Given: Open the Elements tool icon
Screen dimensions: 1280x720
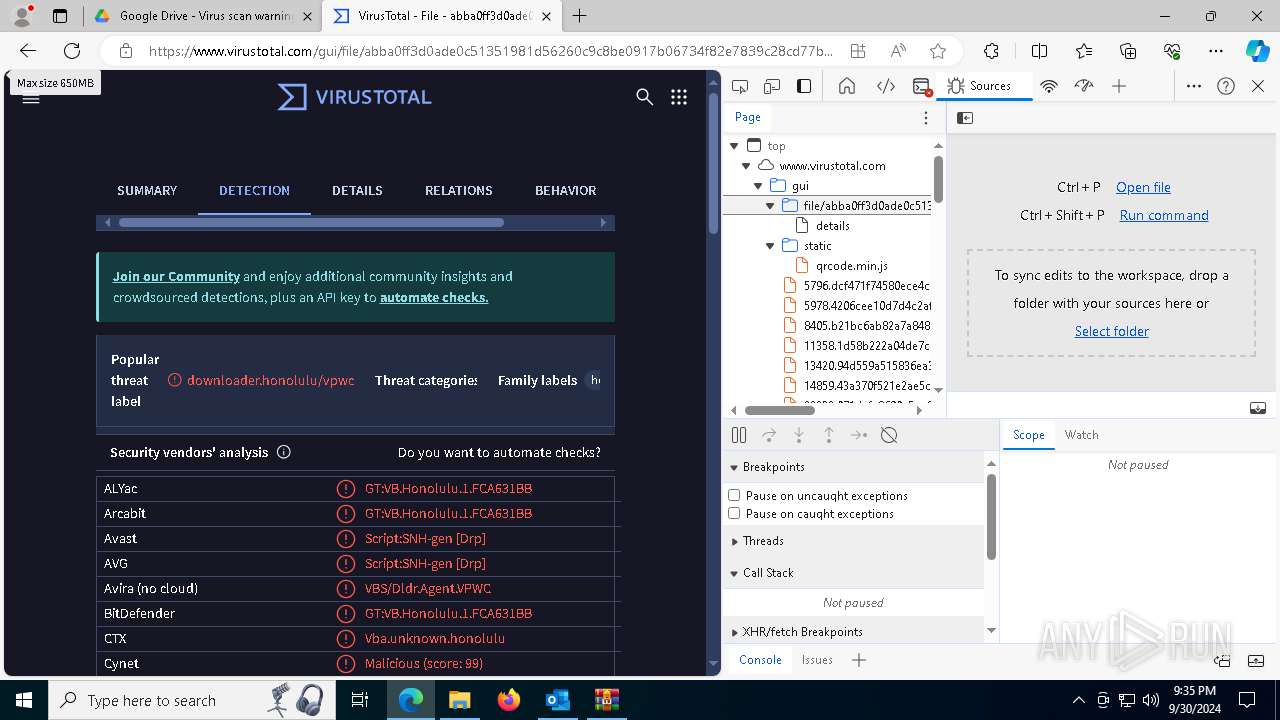Looking at the screenshot, I should [886, 86].
